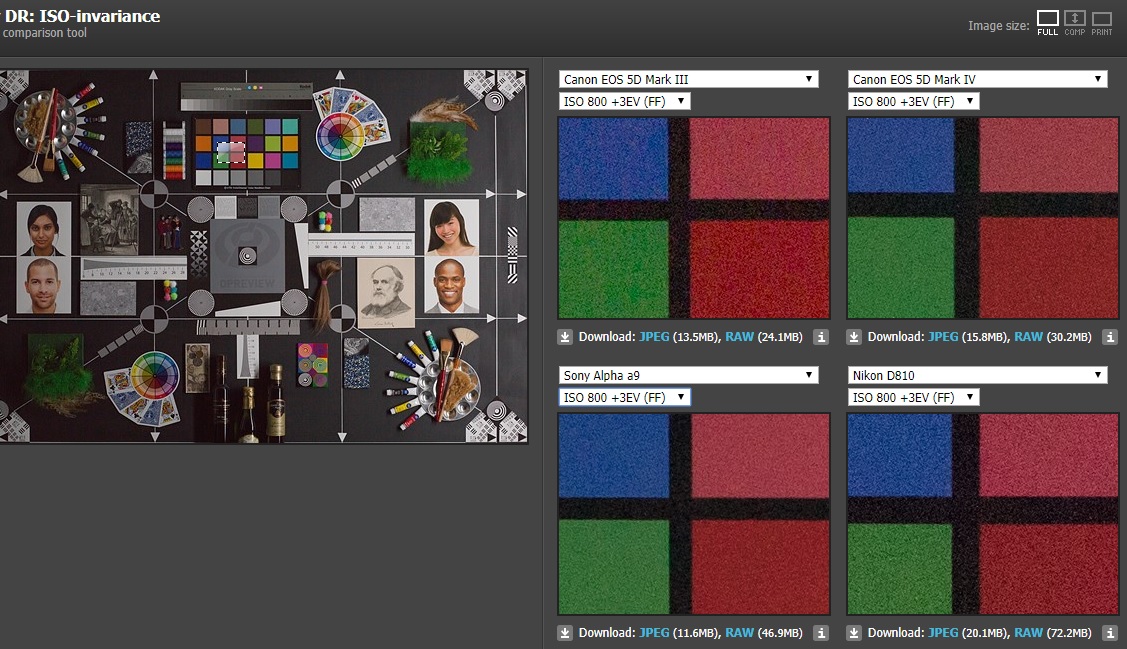1127x649 pixels.
Task: Open ISO dropdown under Nikon D810
Action: pos(914,397)
